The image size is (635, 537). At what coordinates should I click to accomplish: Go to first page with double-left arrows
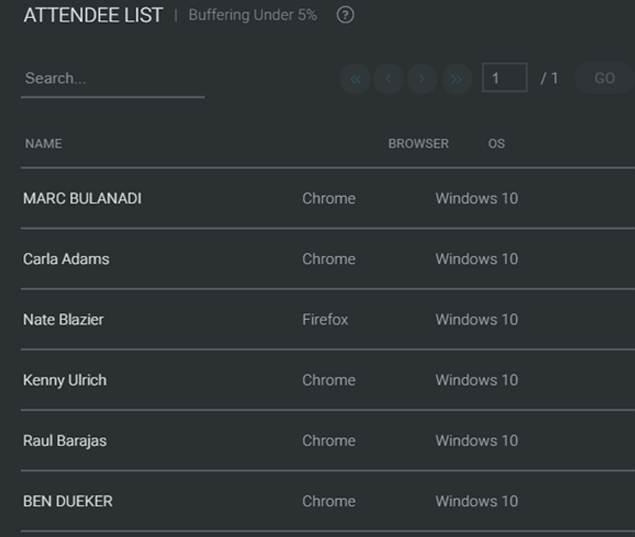(x=355, y=79)
